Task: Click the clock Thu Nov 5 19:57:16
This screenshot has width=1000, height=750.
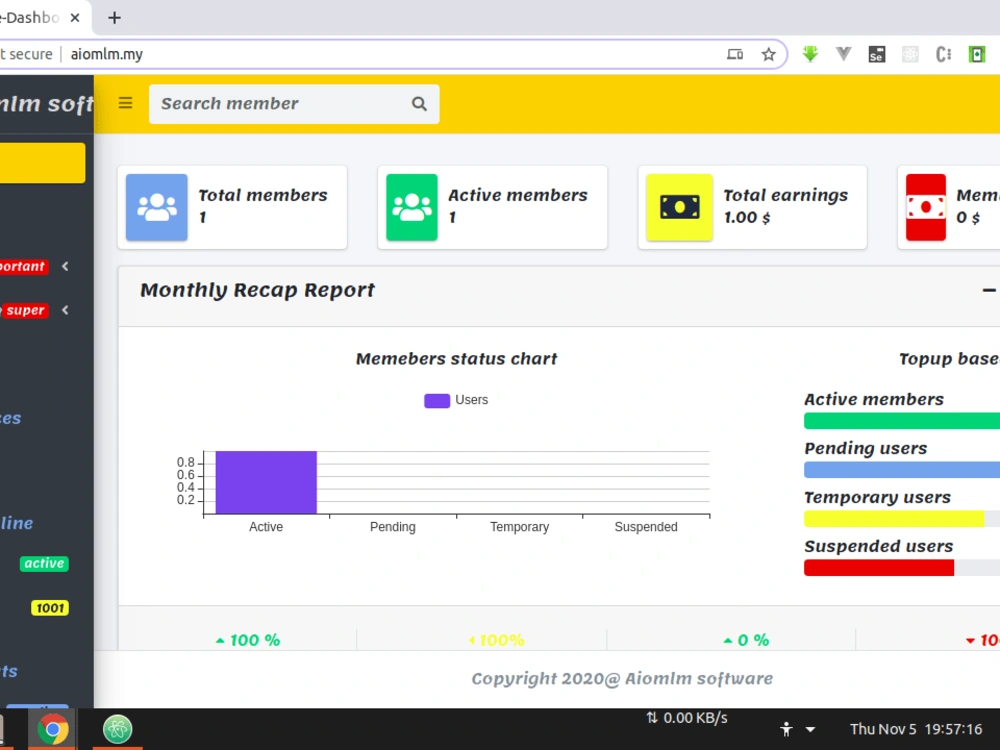Action: pos(916,729)
